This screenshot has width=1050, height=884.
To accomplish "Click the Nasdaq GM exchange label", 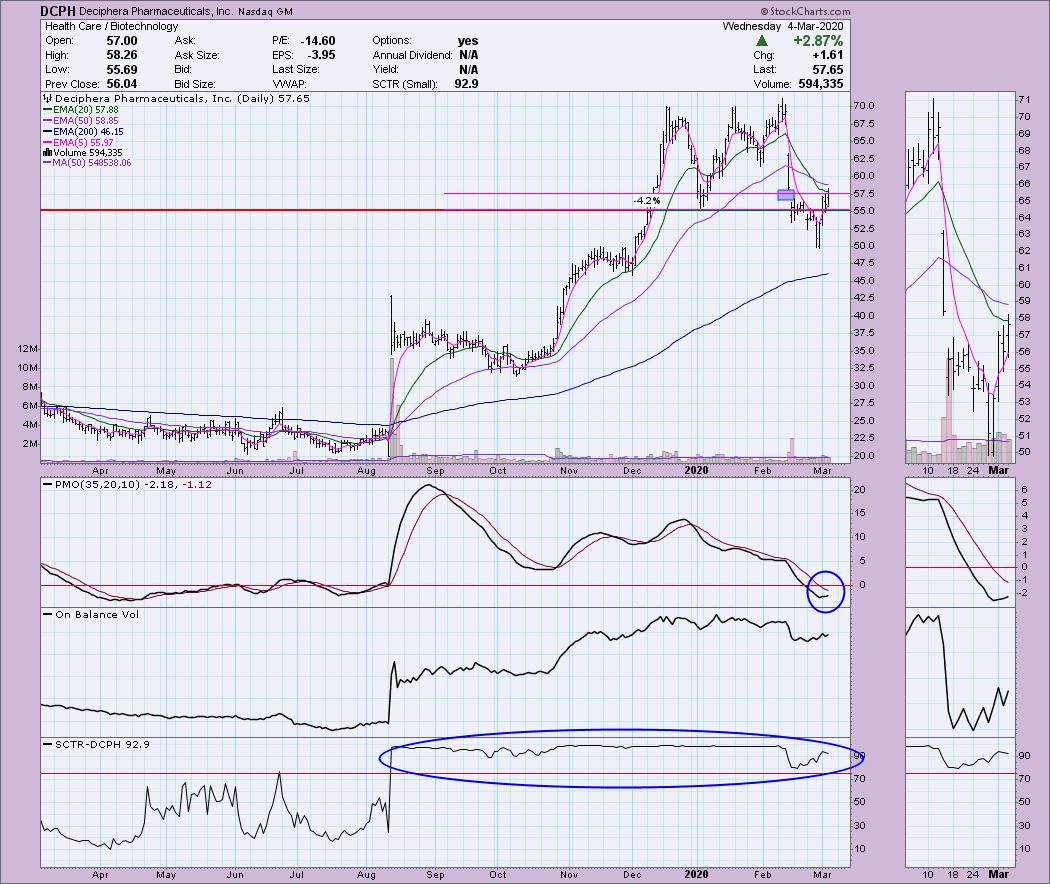I will pyautogui.click(x=265, y=11).
